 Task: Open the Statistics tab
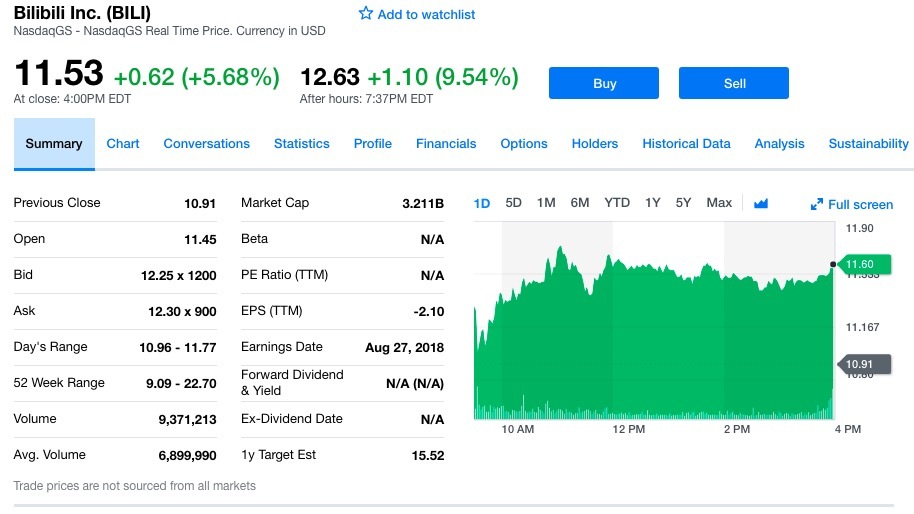point(301,144)
